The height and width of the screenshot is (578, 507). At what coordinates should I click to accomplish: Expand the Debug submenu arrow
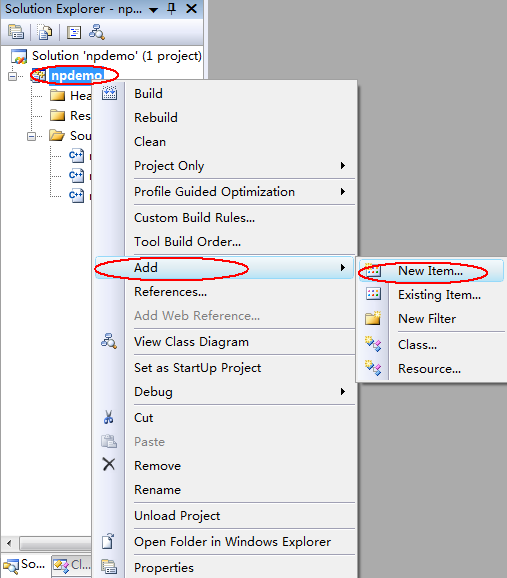[343, 391]
